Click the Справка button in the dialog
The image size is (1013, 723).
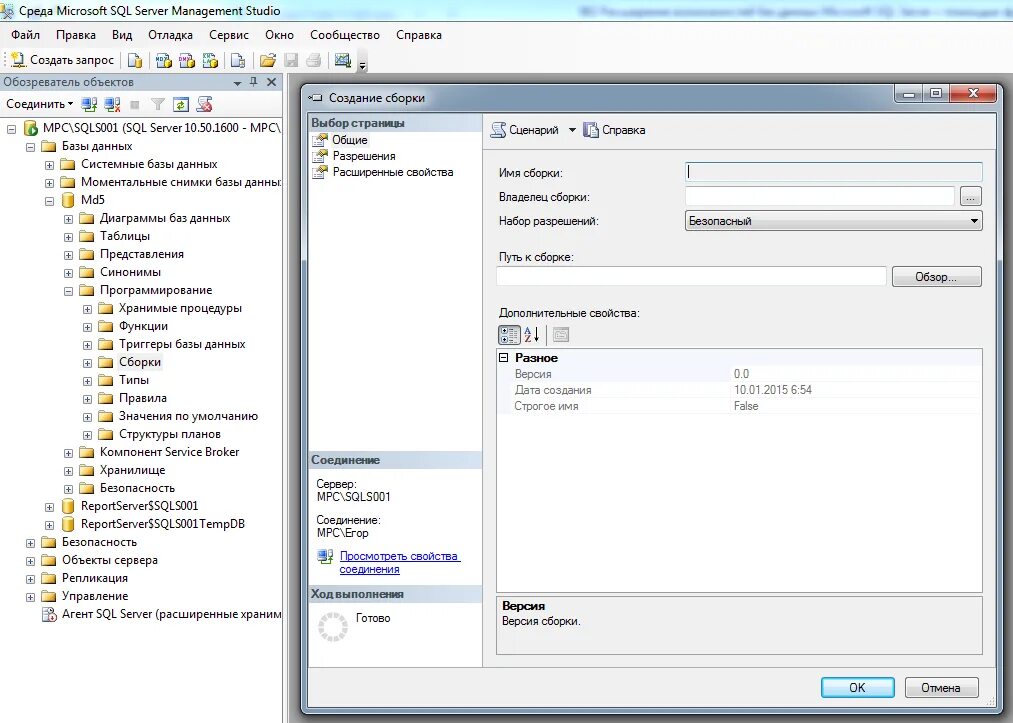click(614, 130)
